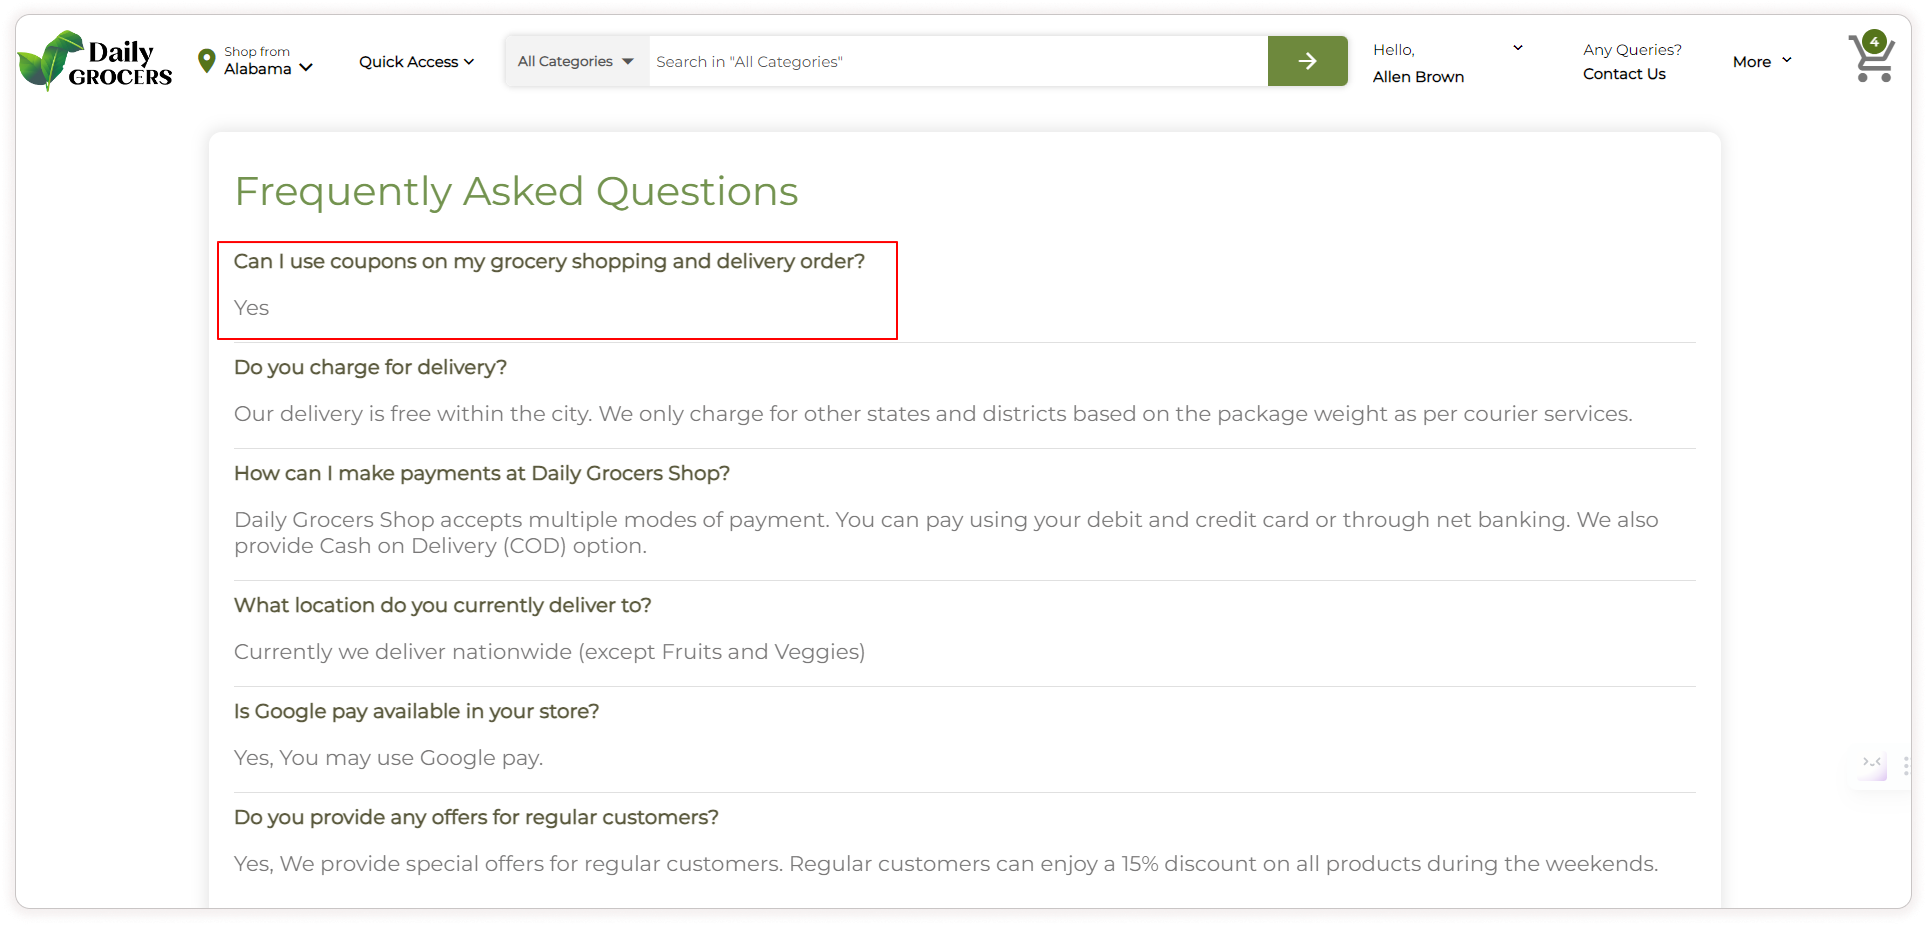This screenshot has width=1927, height=925.
Task: Click the Allen Brown account name
Action: pyautogui.click(x=1418, y=77)
